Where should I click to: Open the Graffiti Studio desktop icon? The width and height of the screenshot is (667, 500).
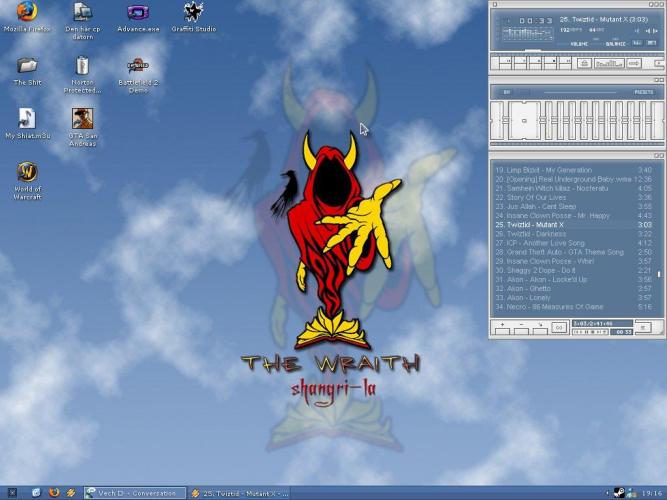(193, 12)
